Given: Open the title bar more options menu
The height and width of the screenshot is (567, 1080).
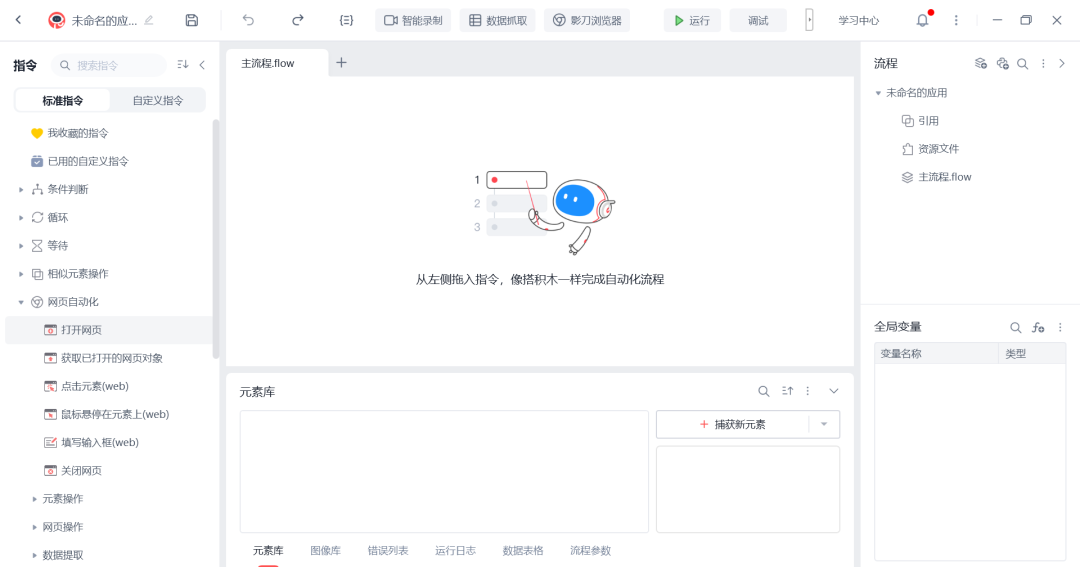Looking at the screenshot, I should coord(956,20).
